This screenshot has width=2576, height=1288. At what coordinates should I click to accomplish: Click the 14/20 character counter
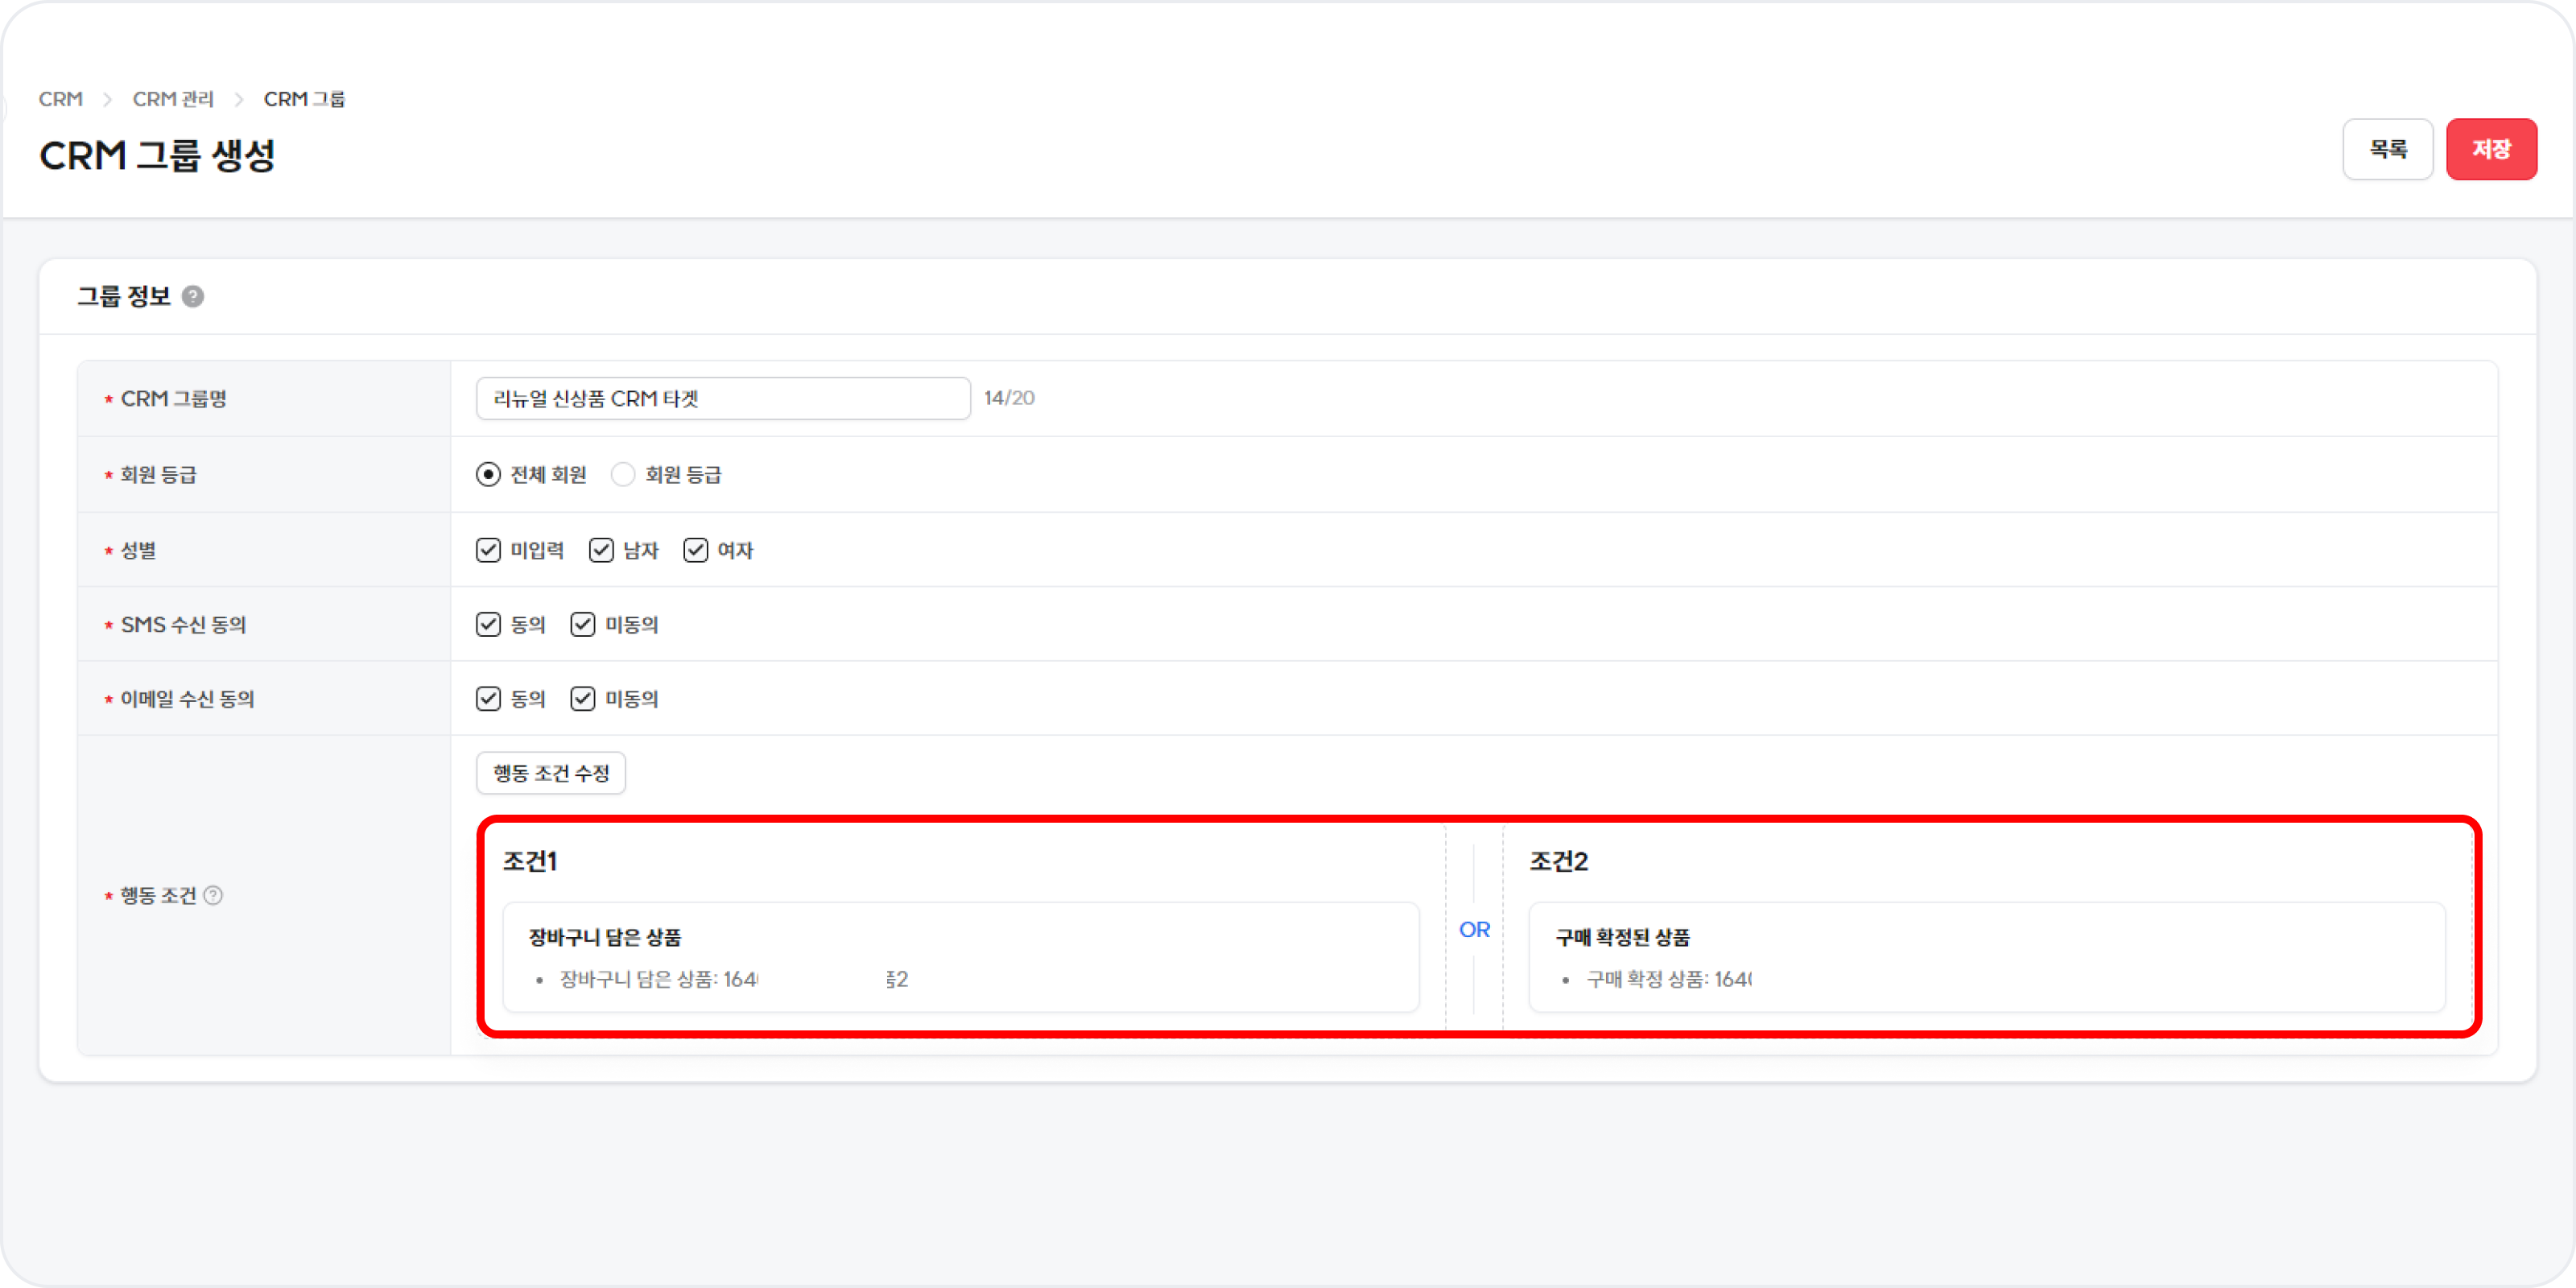(x=1009, y=398)
